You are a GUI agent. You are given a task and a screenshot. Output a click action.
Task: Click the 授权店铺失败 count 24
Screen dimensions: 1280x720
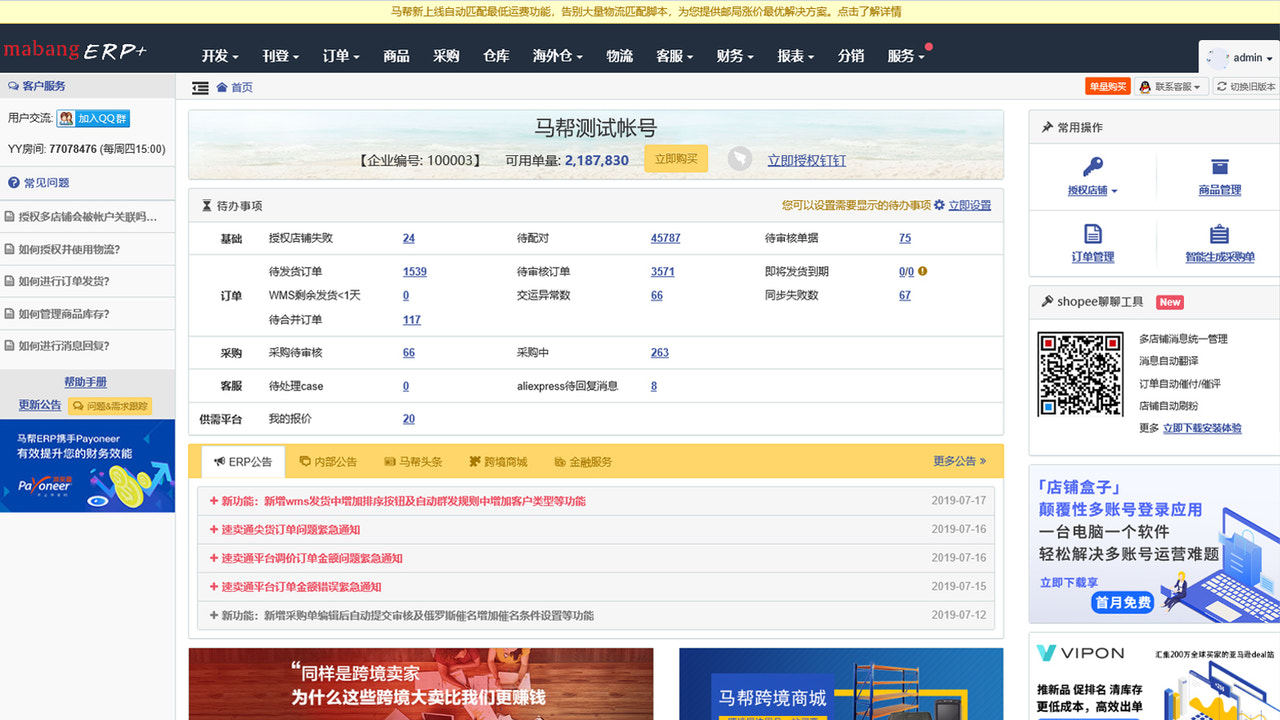click(x=409, y=238)
